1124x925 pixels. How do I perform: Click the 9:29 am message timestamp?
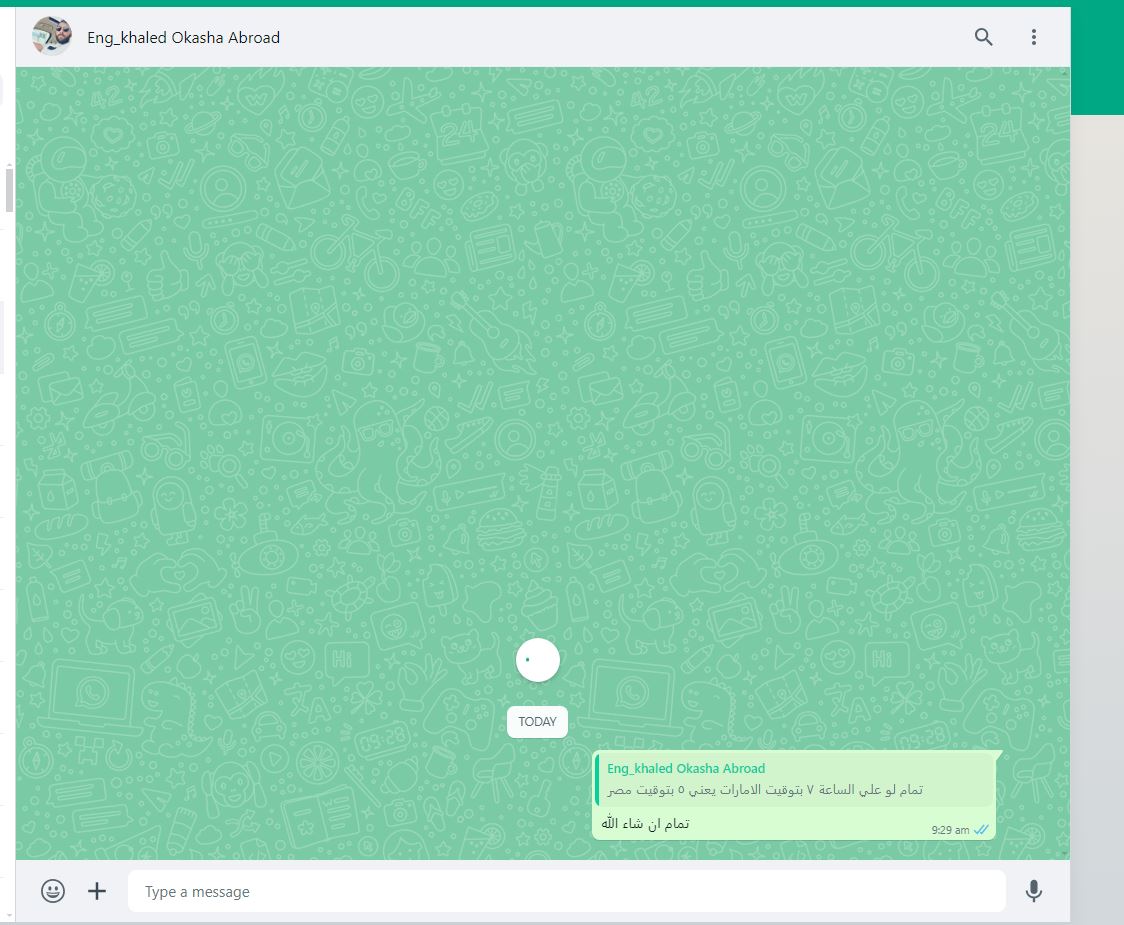[950, 830]
